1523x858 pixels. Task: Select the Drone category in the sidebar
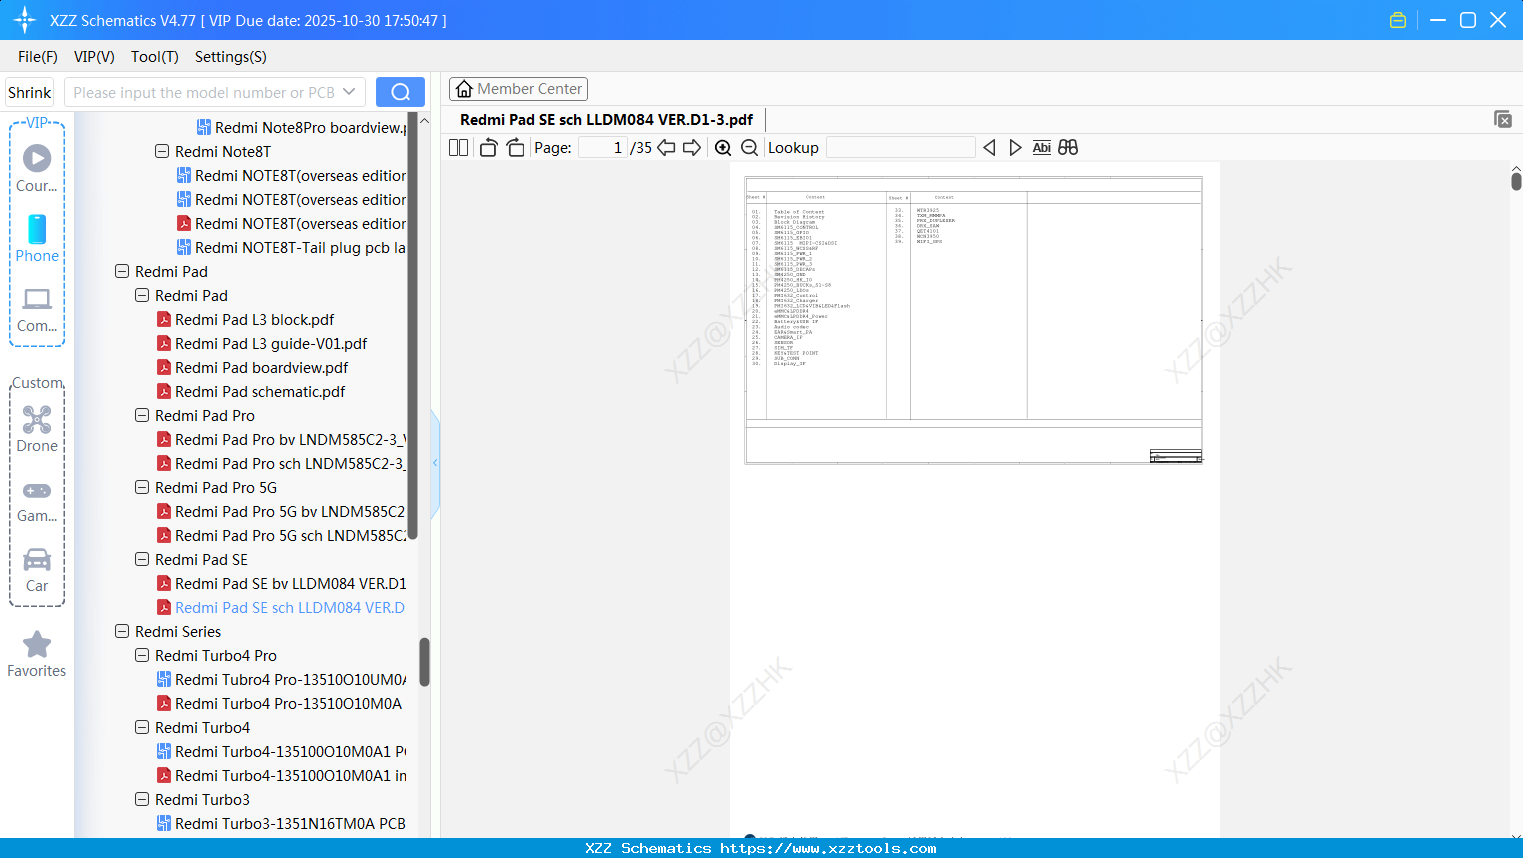36,430
